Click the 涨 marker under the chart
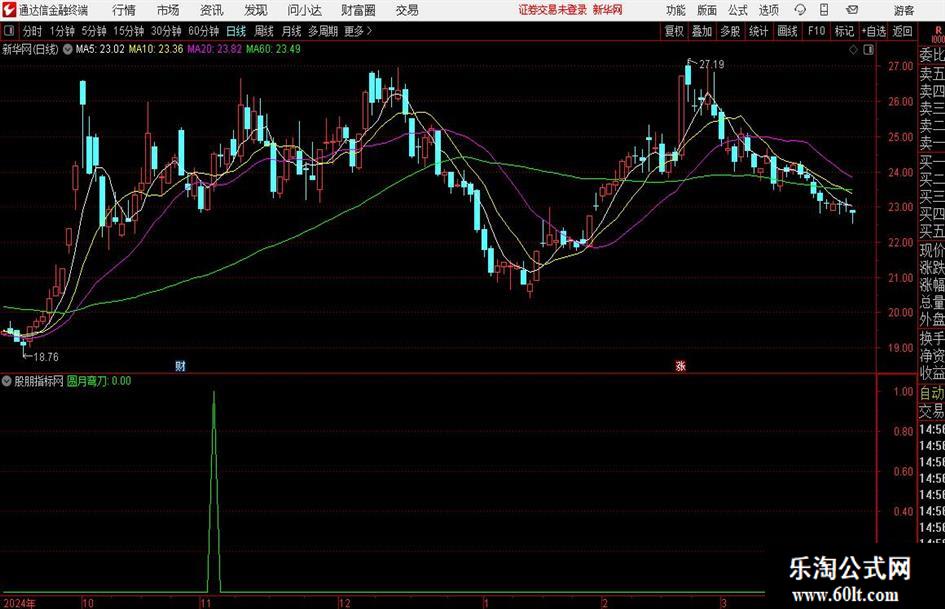 coord(680,366)
